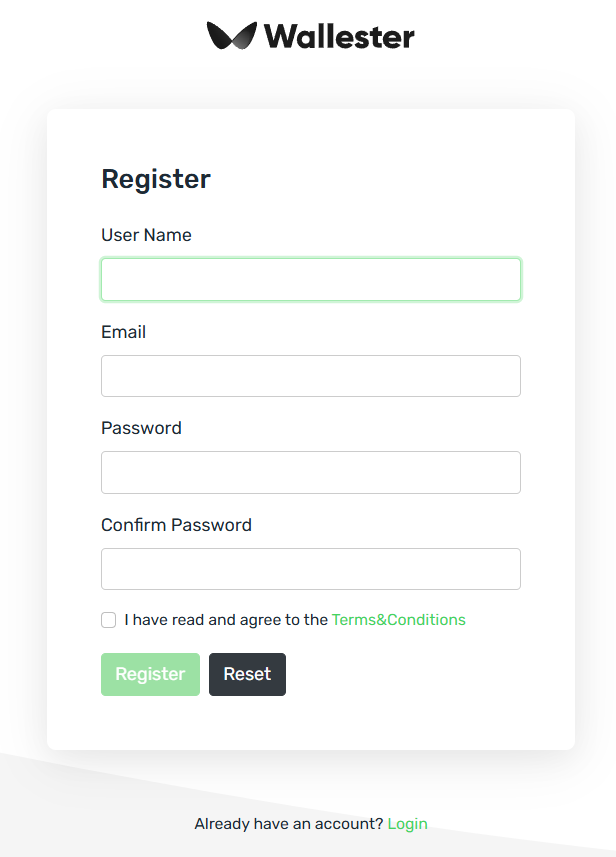This screenshot has width=616, height=857.
Task: Click the Register heading
Action: click(156, 179)
